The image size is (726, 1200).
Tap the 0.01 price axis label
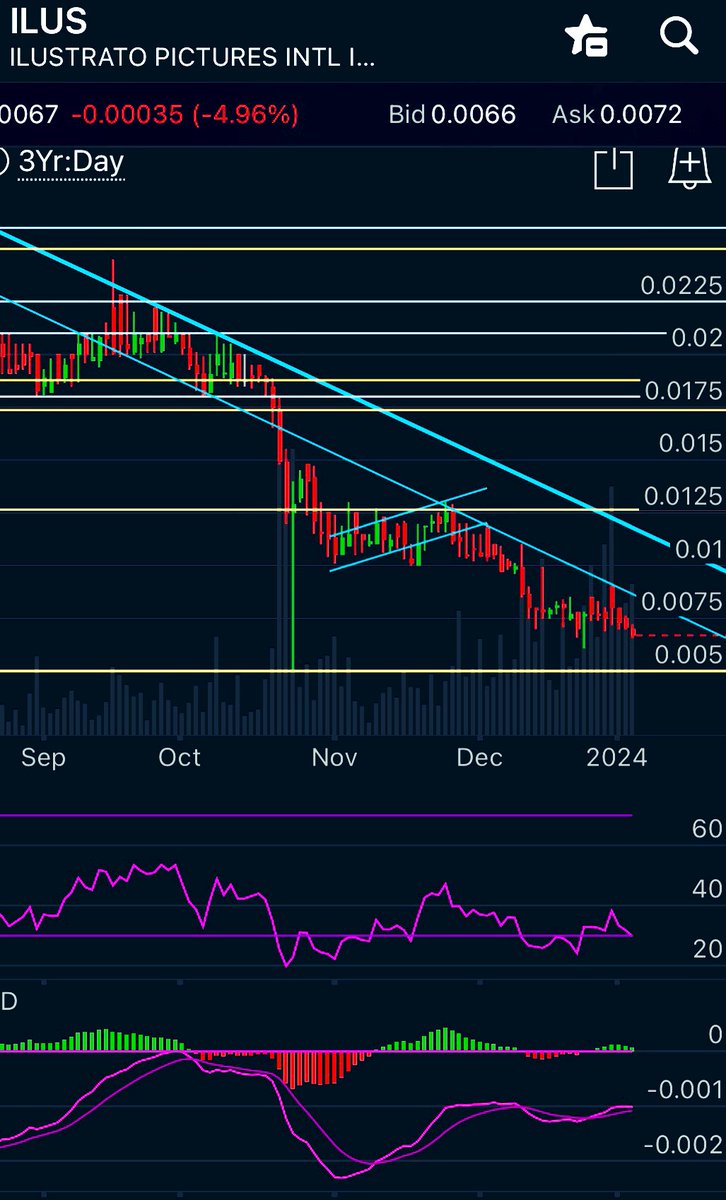[x=697, y=549]
